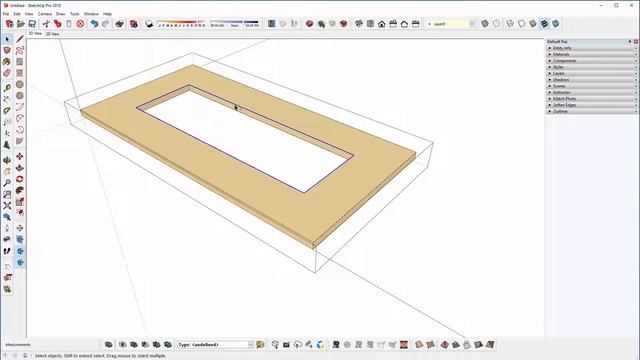Switch to Wireframe face style

pyautogui.click(x=510, y=24)
